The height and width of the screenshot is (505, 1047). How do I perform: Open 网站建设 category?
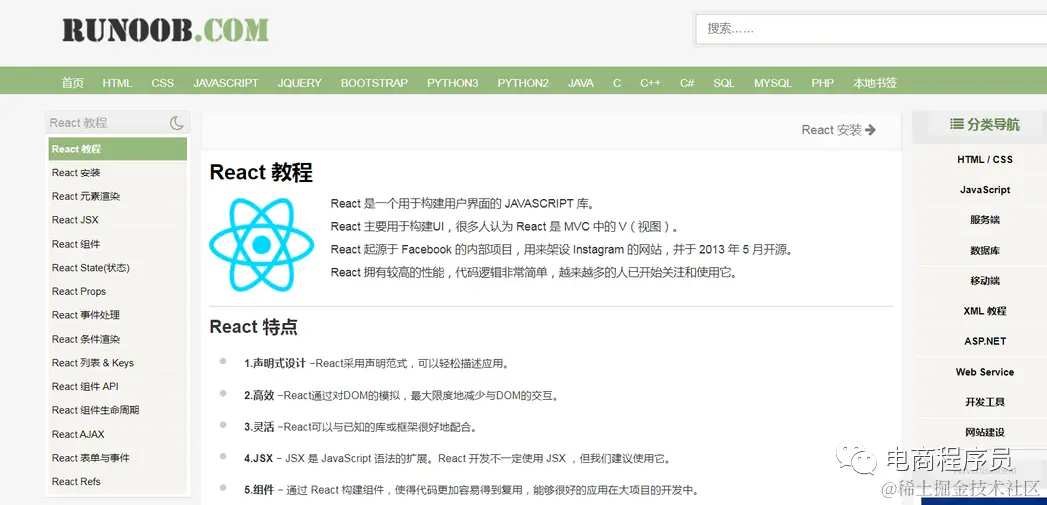(x=985, y=432)
